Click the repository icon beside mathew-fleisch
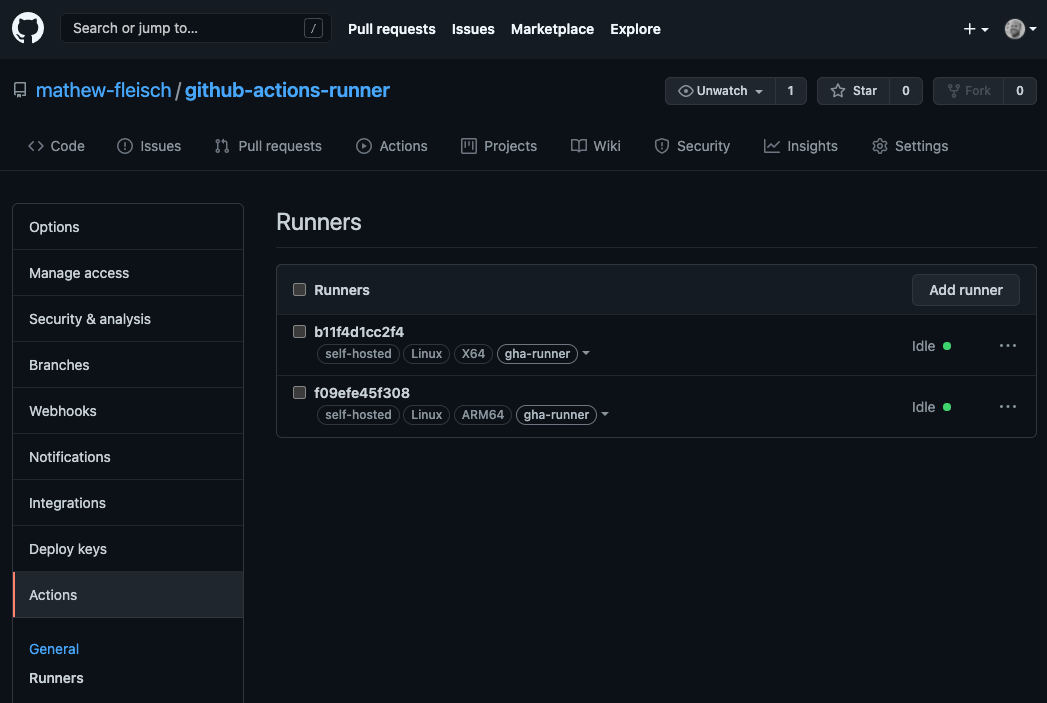Image resolution: width=1047 pixels, height=703 pixels. (20, 90)
